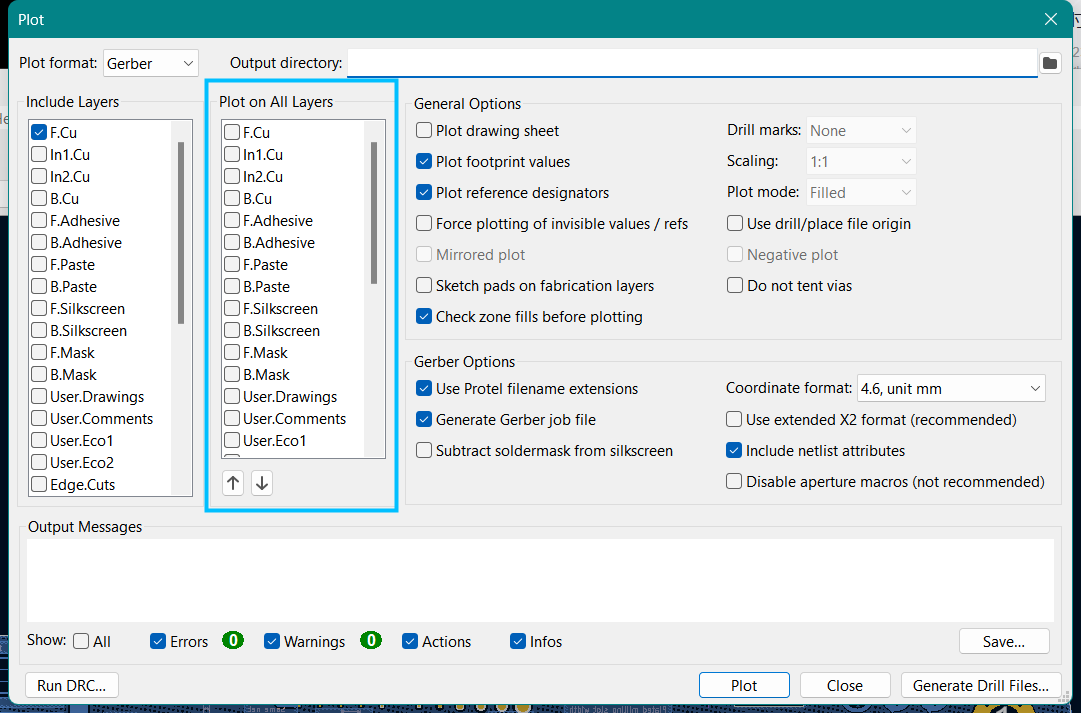Enable Disable aperture macros option
The image size is (1081, 713).
734,481
